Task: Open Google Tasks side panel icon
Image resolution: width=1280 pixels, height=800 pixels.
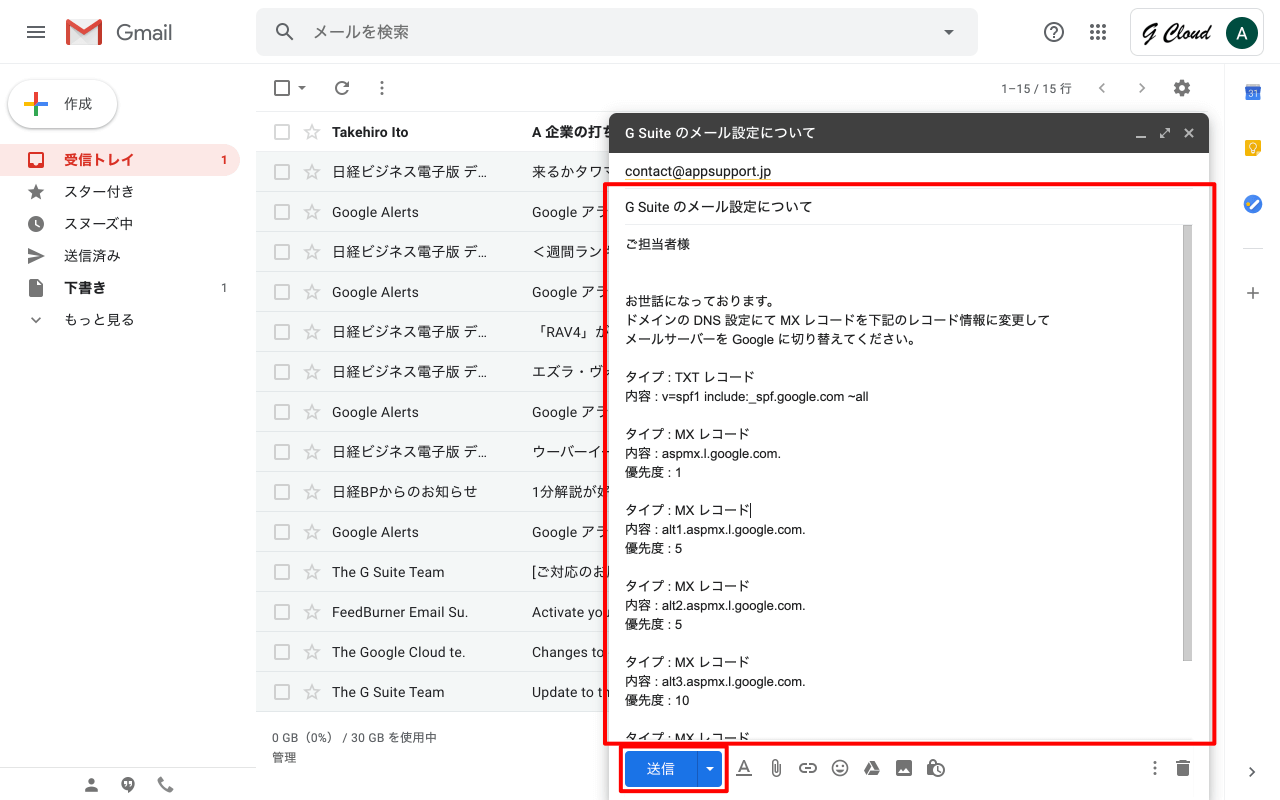Action: (1252, 204)
